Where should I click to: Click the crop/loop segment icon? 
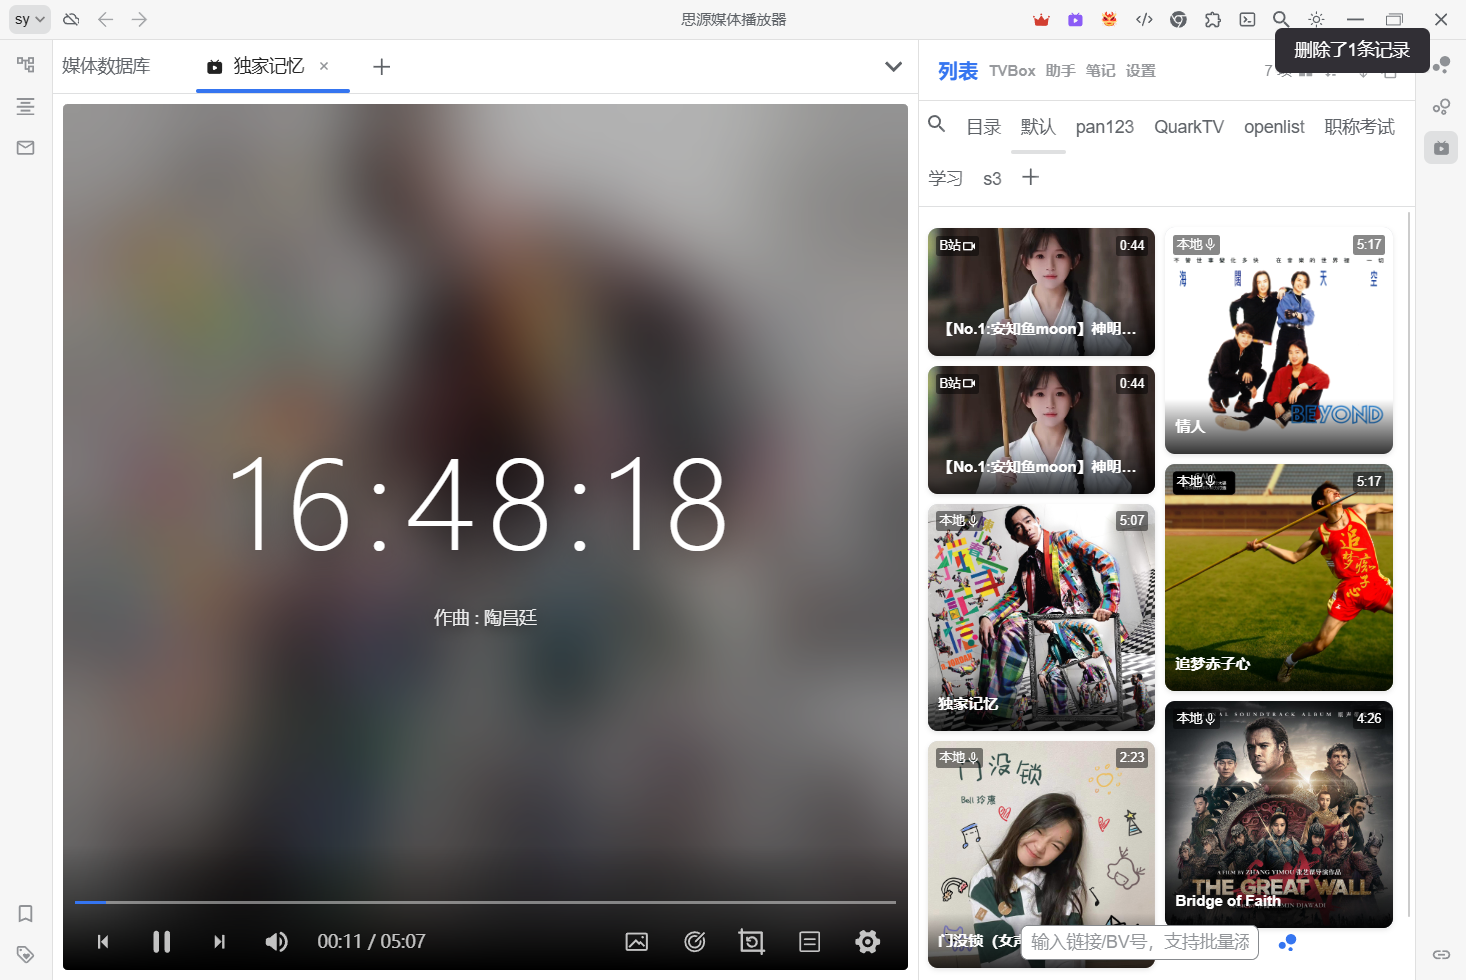coord(751,942)
